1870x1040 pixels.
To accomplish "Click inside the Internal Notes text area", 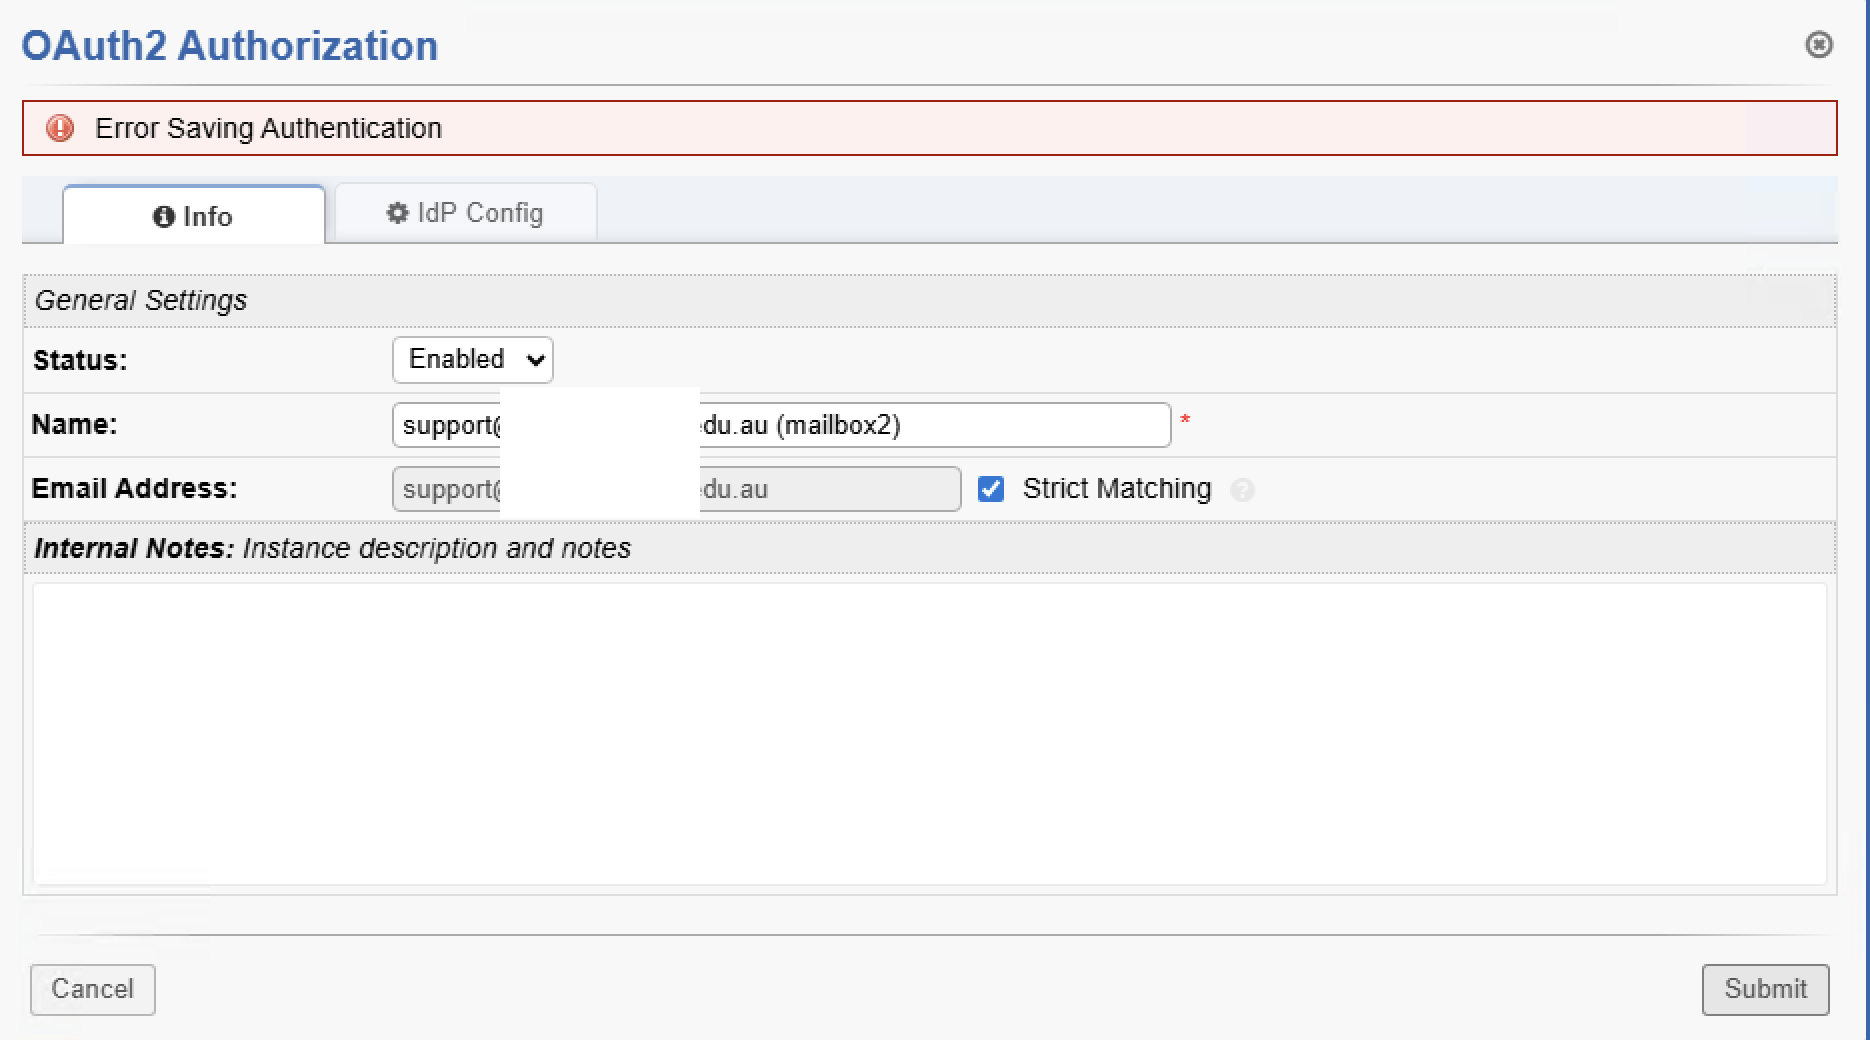I will click(x=930, y=735).
